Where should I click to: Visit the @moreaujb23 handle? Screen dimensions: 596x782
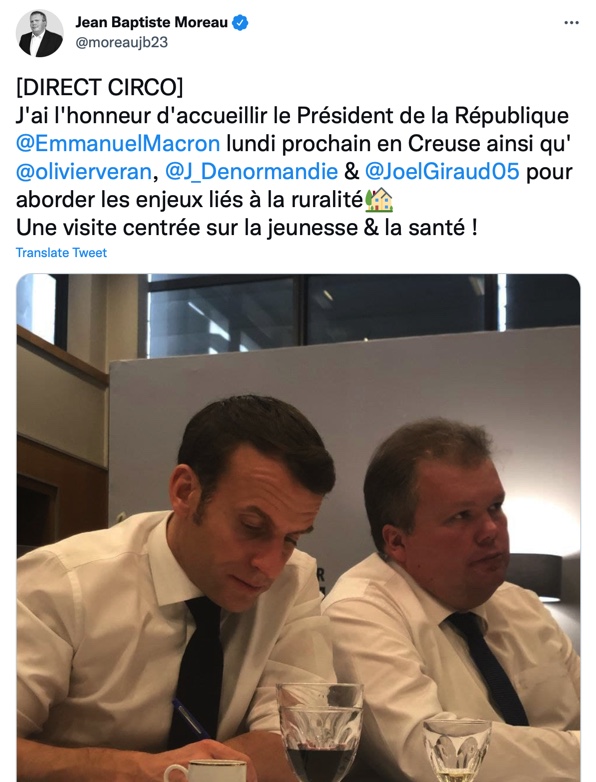click(x=122, y=42)
